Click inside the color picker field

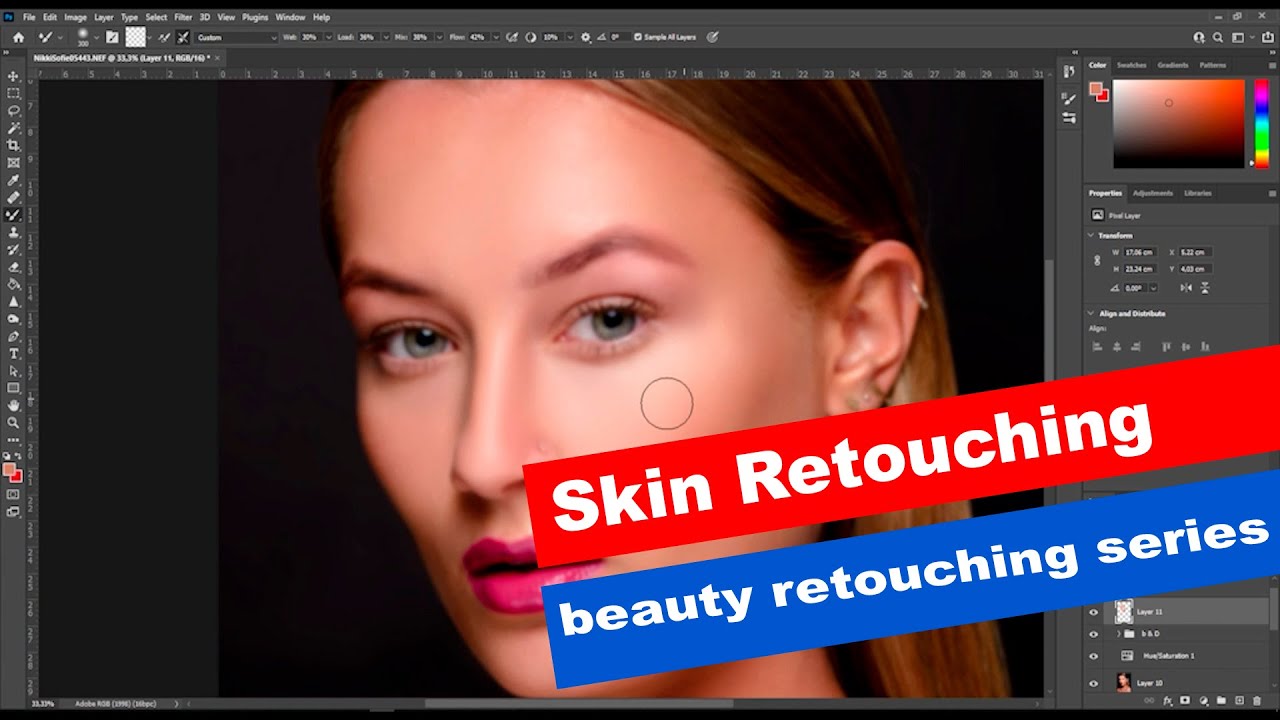point(1179,124)
